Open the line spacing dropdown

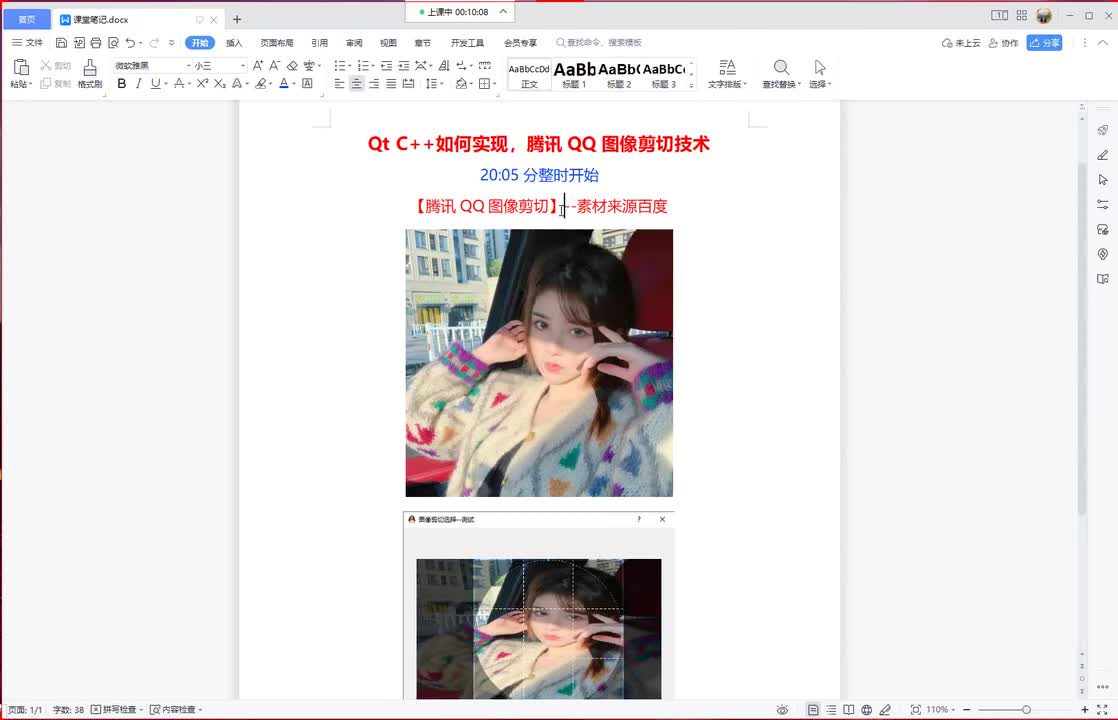441,83
